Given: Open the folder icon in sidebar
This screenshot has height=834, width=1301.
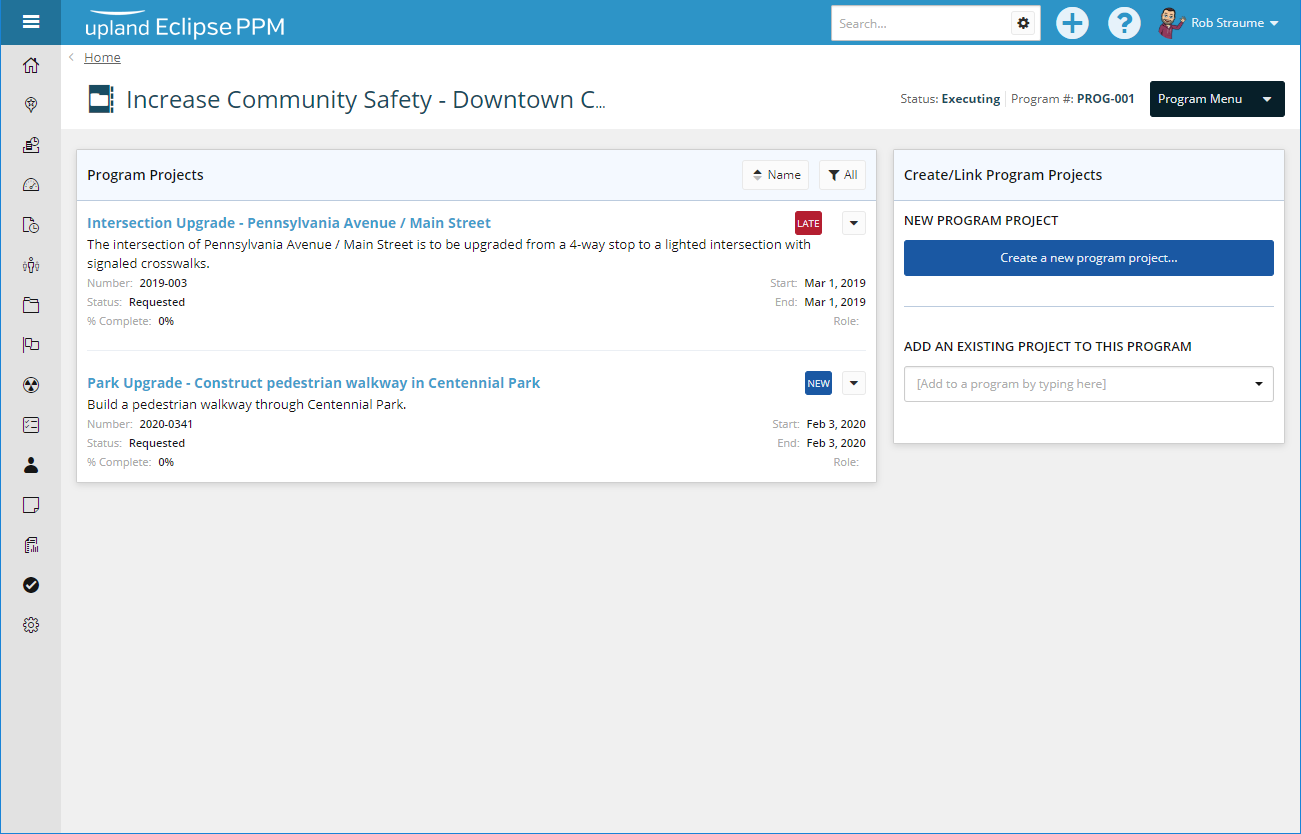Looking at the screenshot, I should pyautogui.click(x=31, y=305).
